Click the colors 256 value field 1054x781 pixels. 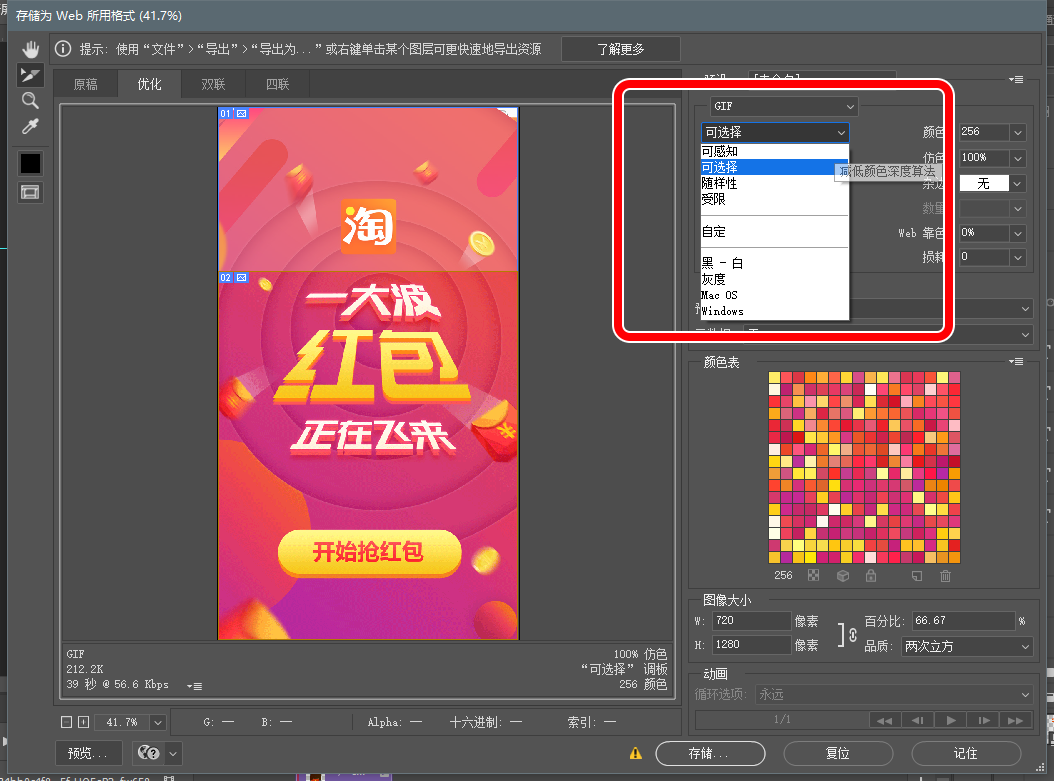984,132
